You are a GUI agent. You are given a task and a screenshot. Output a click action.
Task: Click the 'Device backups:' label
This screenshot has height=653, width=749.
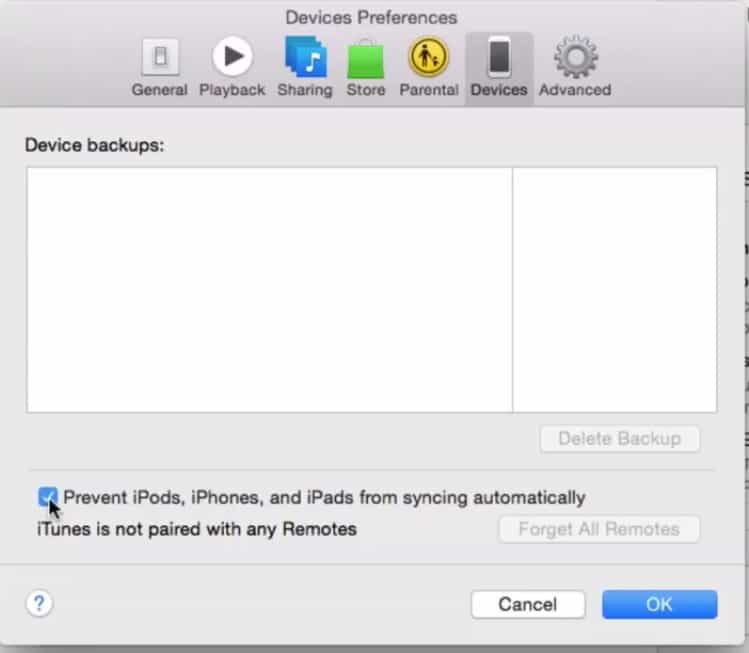[94, 145]
